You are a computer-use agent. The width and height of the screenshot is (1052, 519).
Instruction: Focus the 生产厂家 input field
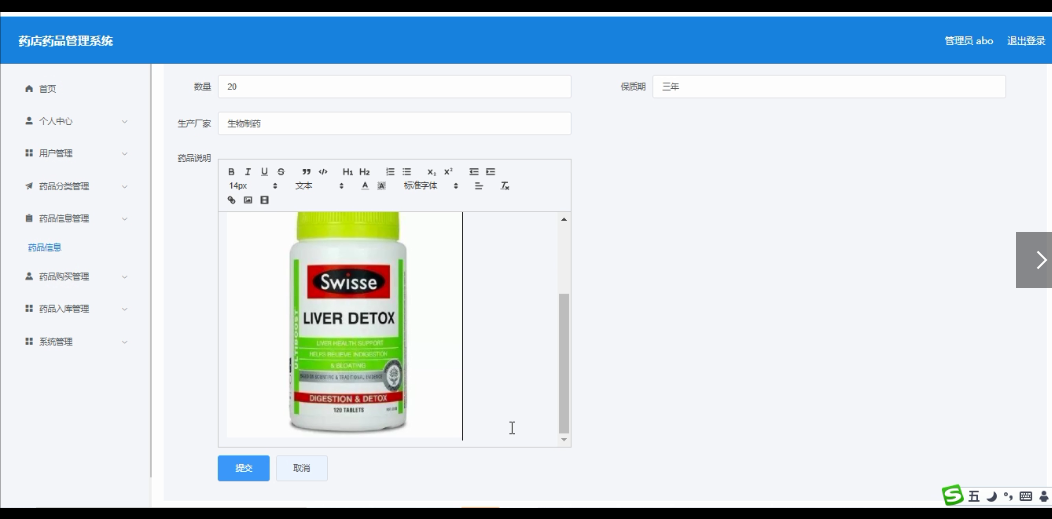(394, 123)
